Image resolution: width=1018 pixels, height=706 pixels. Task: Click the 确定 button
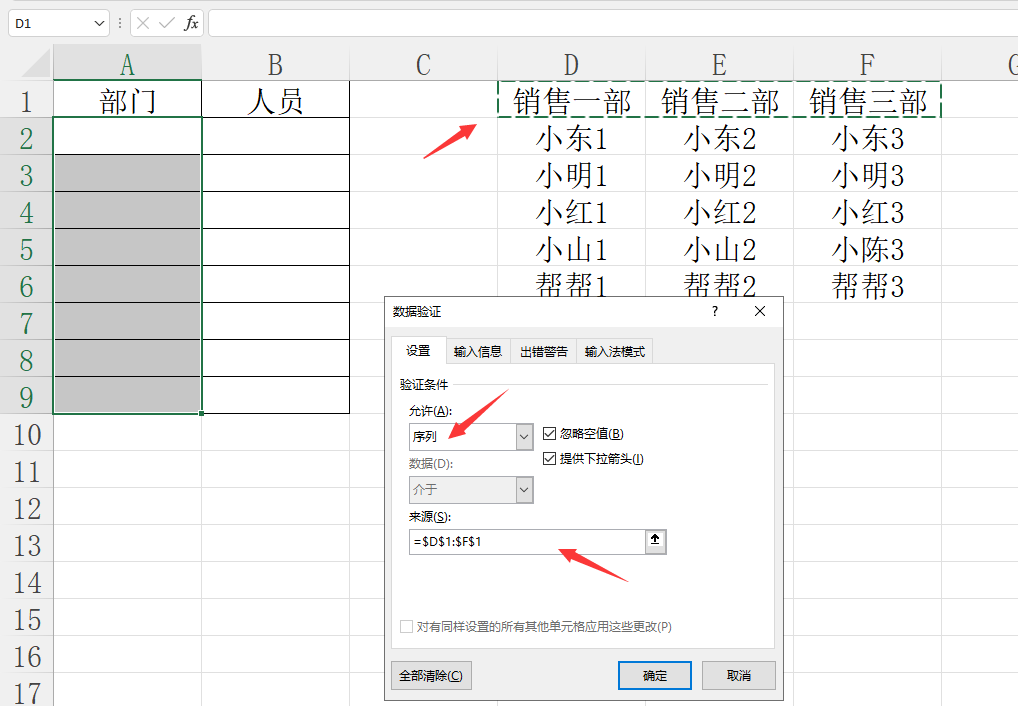coord(654,675)
